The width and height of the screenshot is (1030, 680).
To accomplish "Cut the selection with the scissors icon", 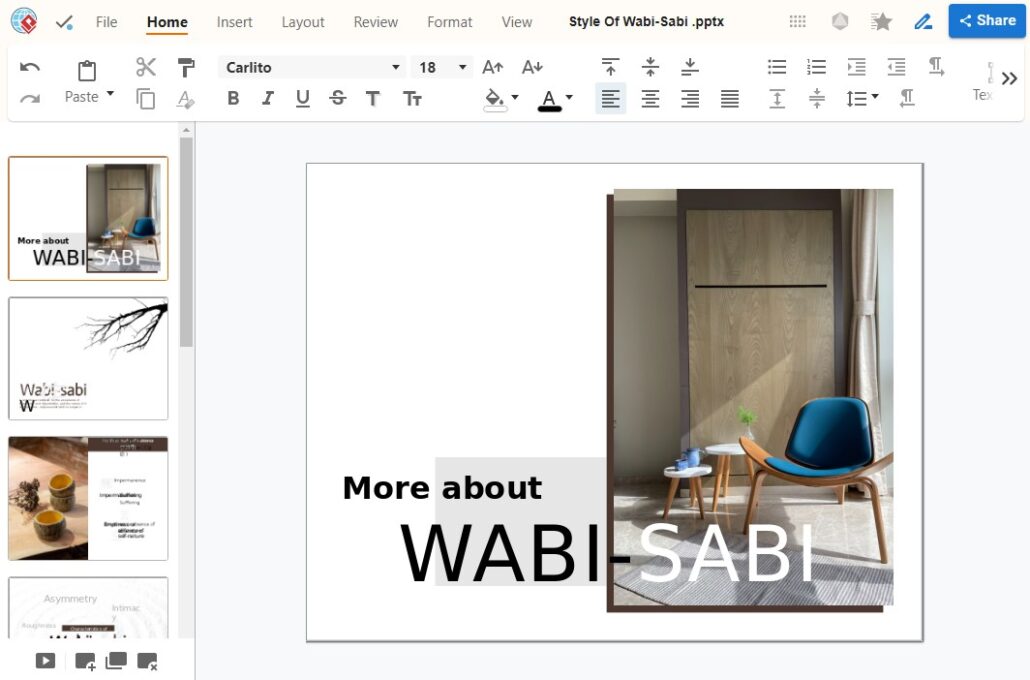I will click(146, 66).
